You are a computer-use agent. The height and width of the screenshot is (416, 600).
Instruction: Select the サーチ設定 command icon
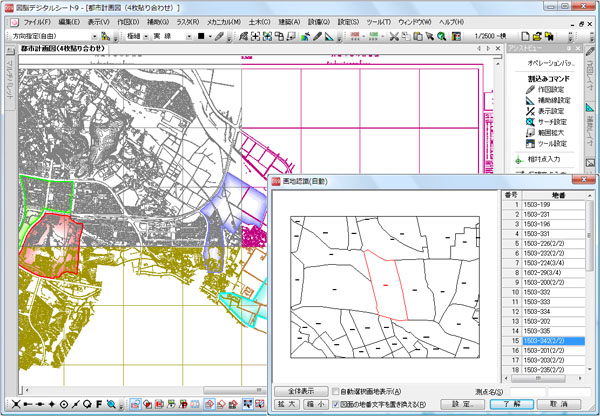pyautogui.click(x=531, y=122)
